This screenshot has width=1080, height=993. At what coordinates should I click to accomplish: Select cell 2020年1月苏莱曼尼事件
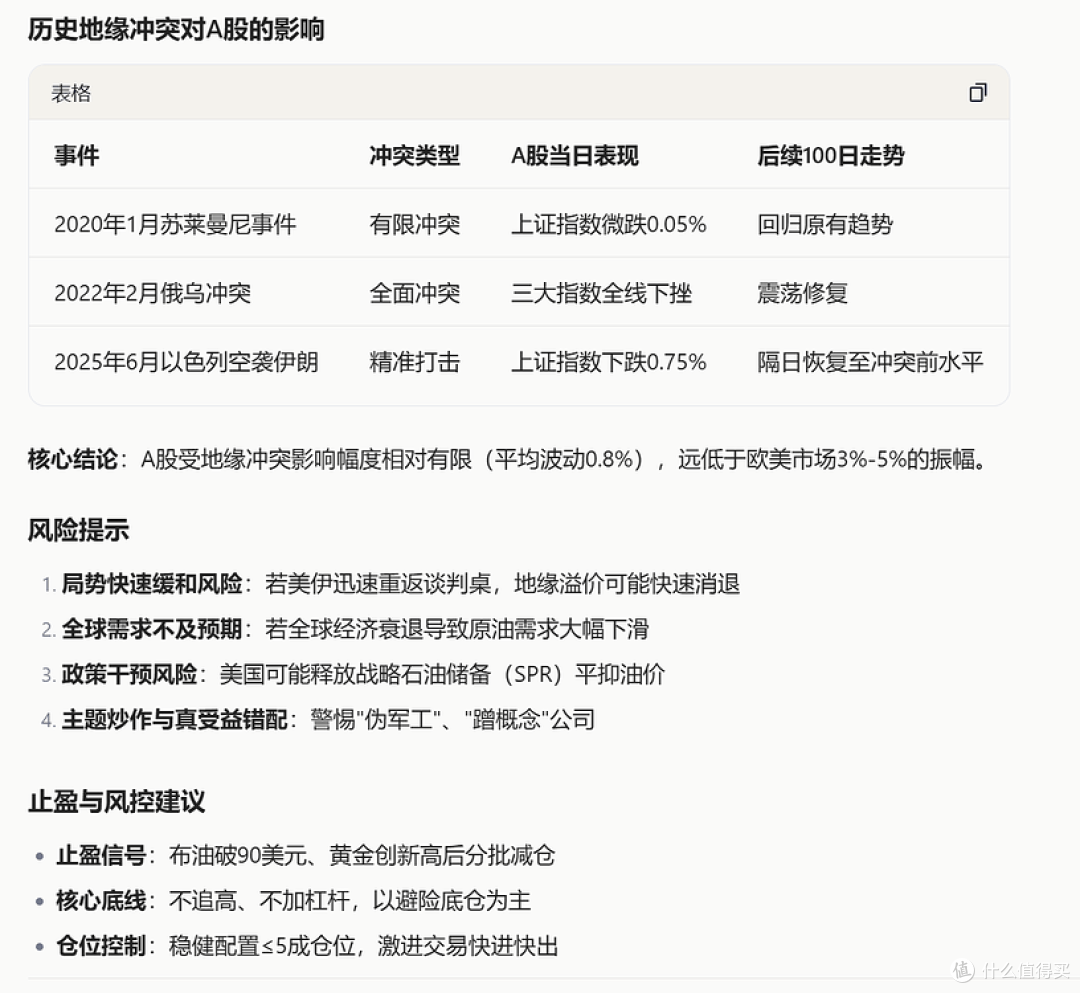[x=175, y=224]
